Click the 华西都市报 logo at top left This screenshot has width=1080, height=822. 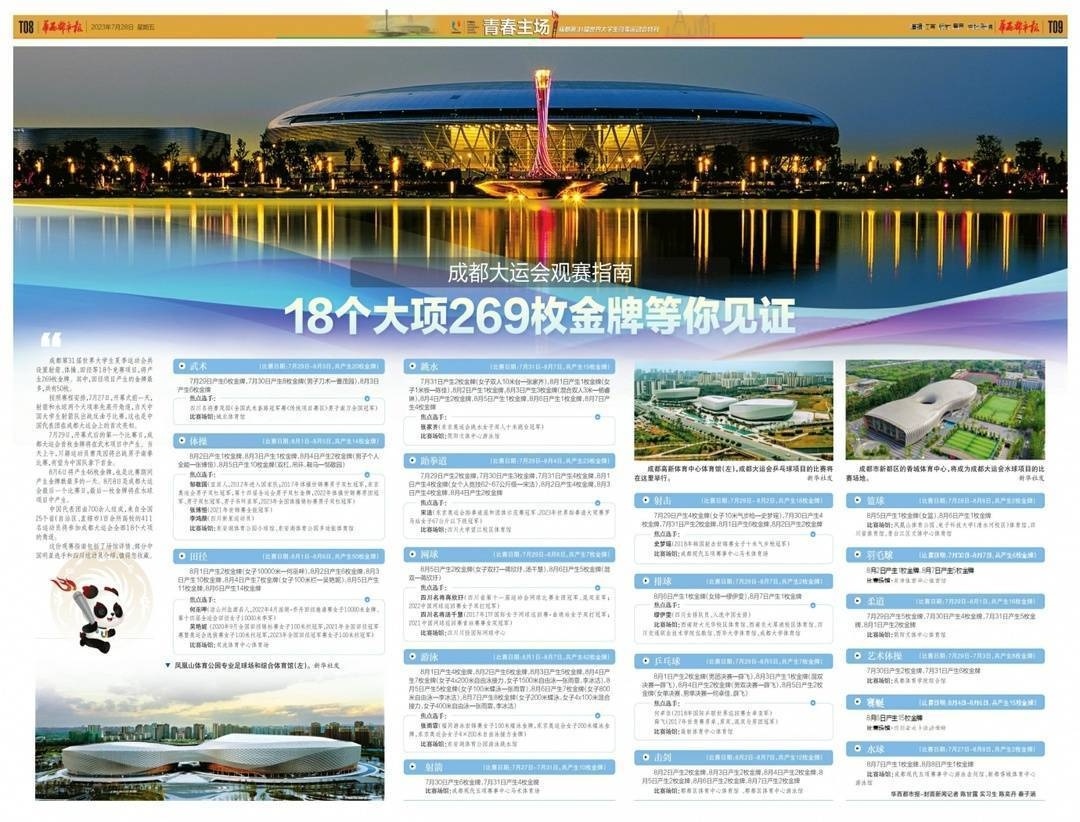(x=61, y=27)
